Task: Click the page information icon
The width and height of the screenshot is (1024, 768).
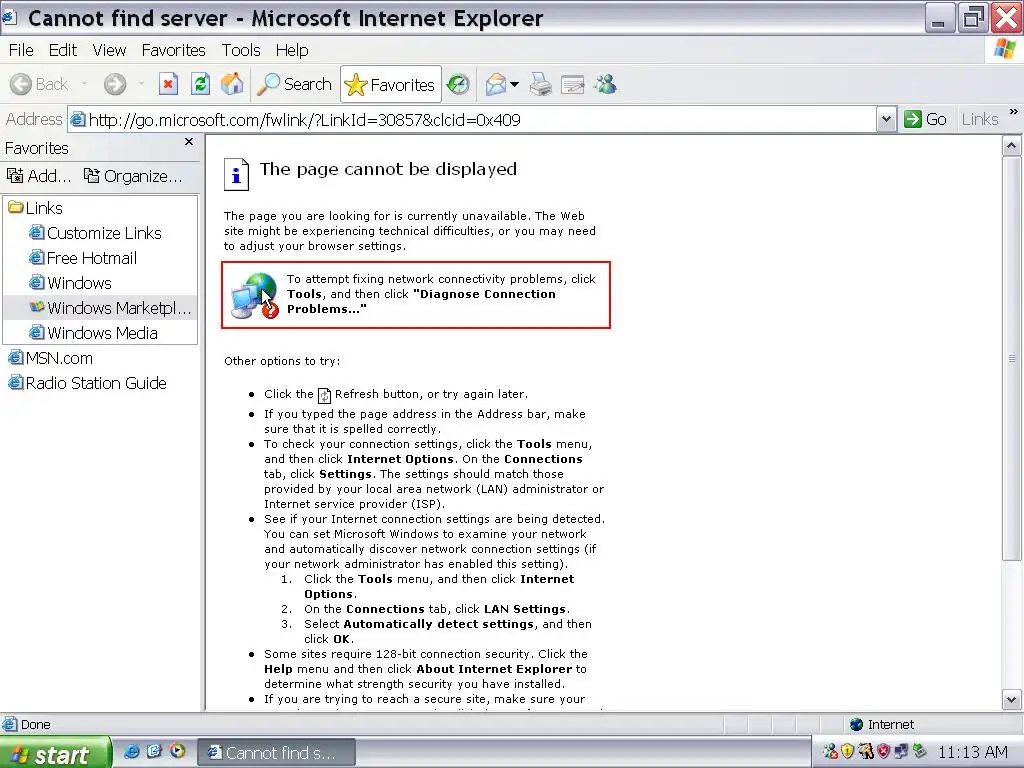Action: [236, 174]
